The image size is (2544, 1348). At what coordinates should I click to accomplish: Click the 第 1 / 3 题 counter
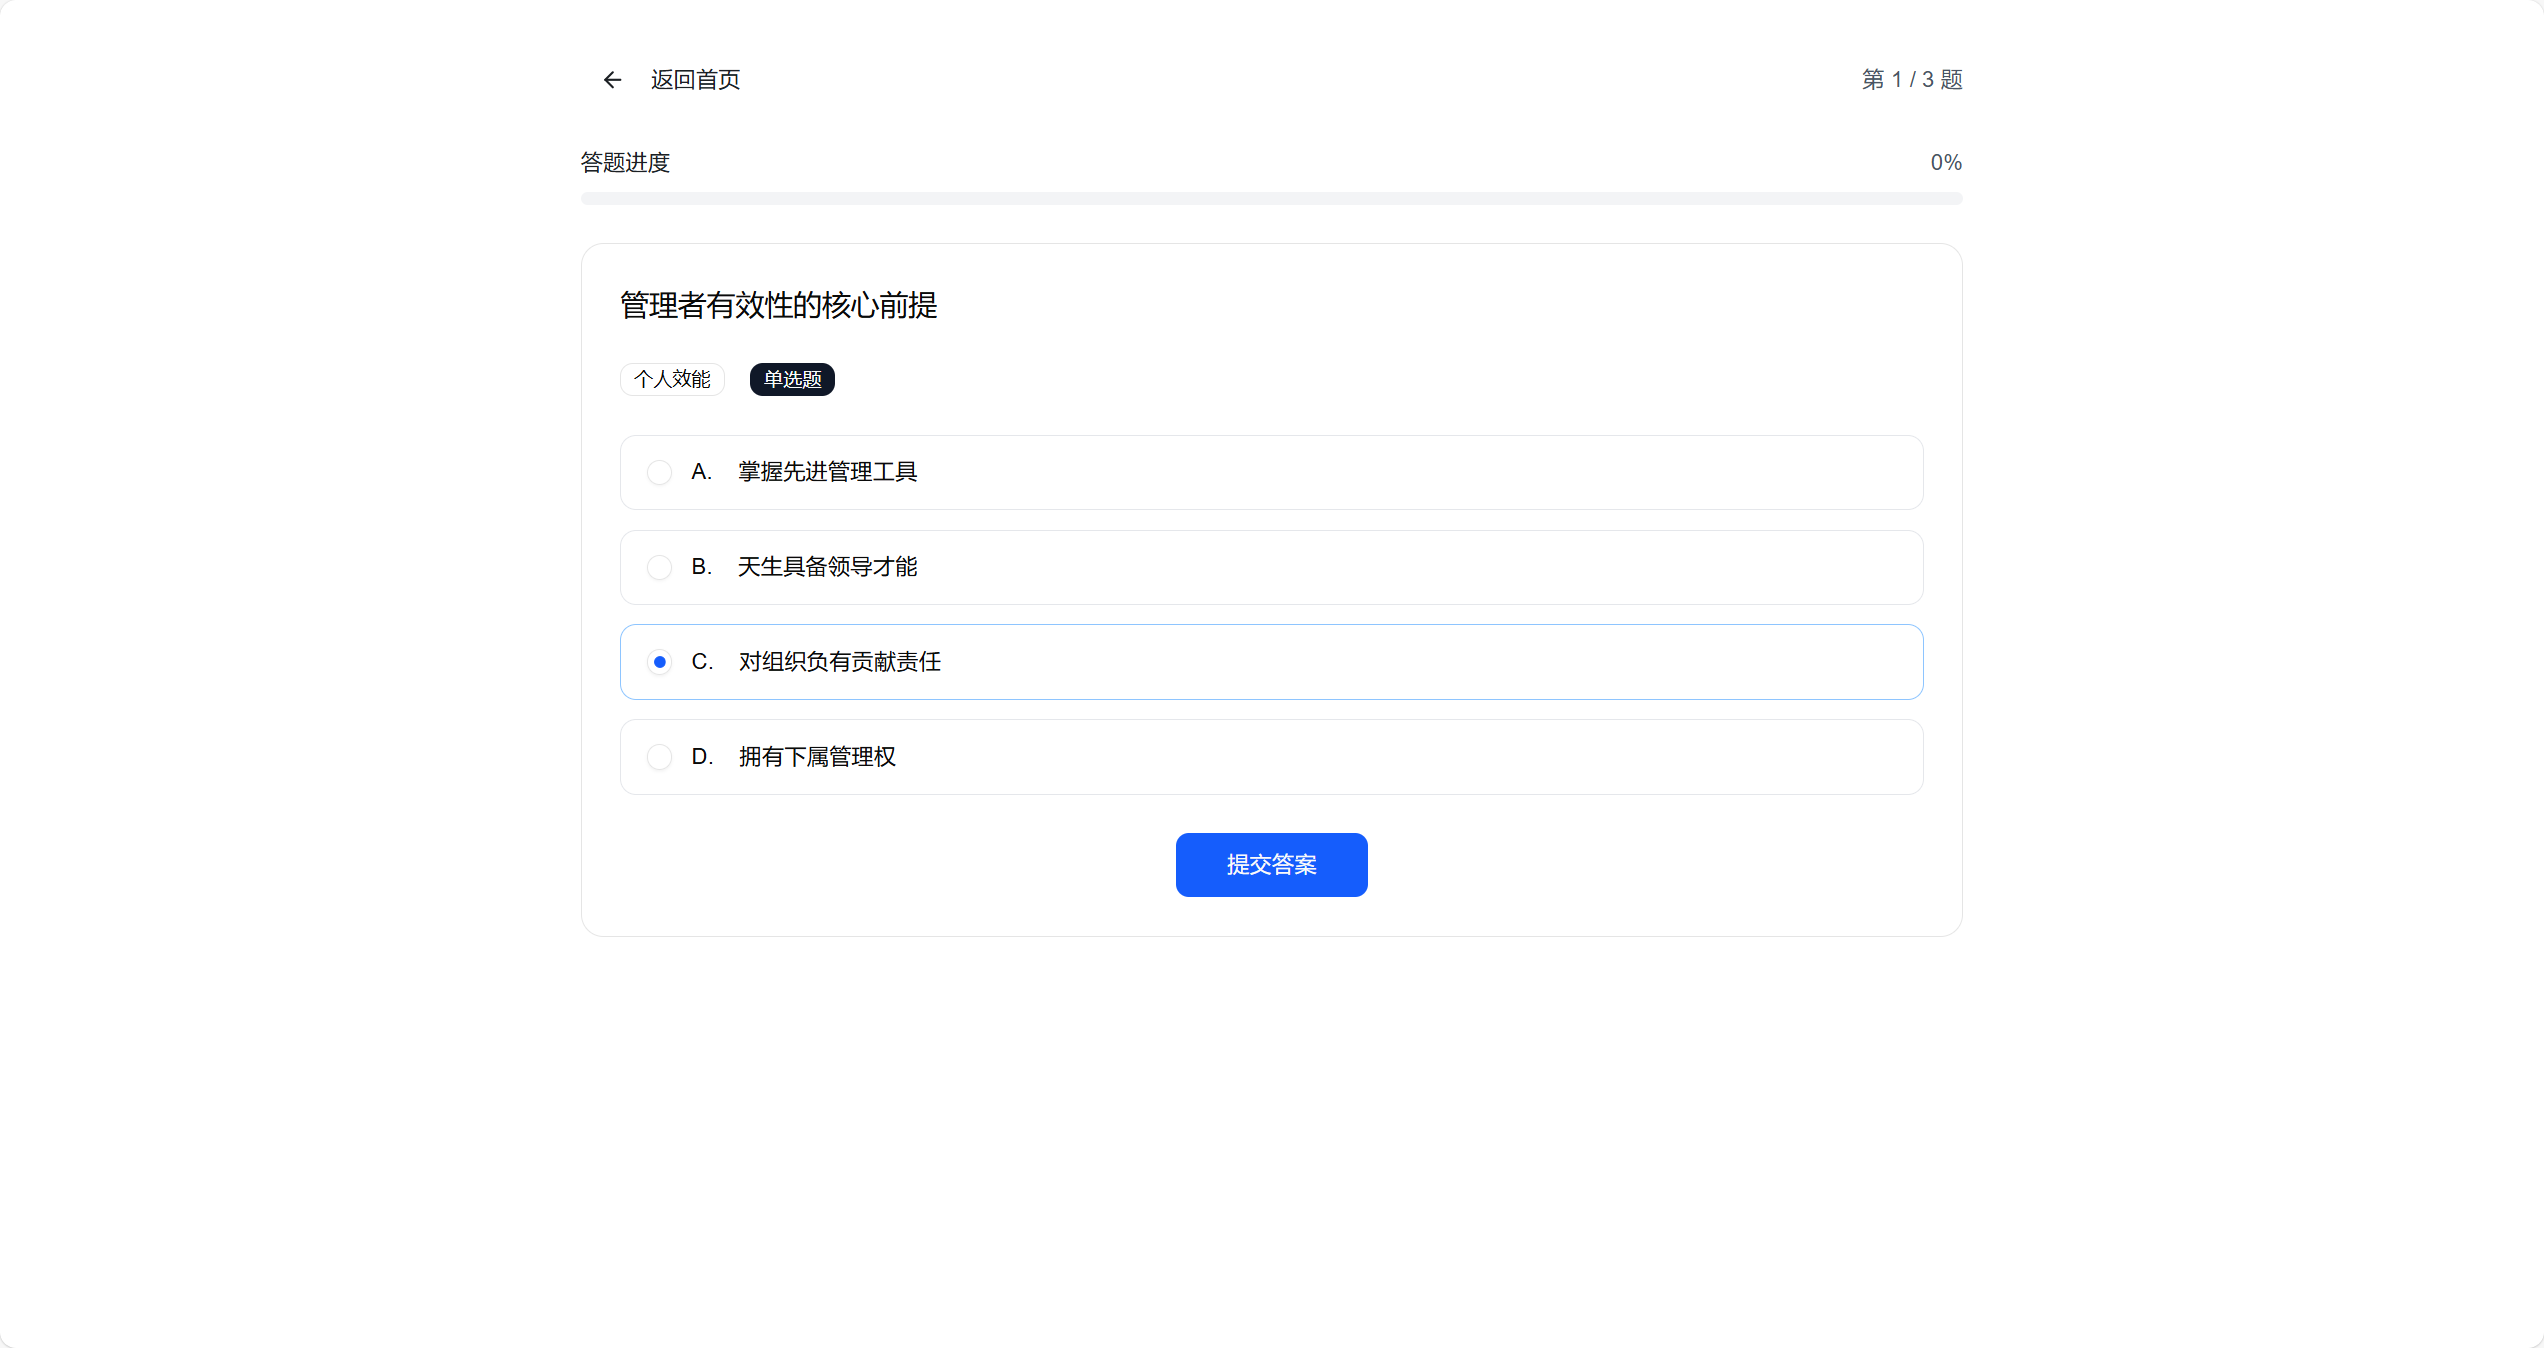coord(1911,80)
